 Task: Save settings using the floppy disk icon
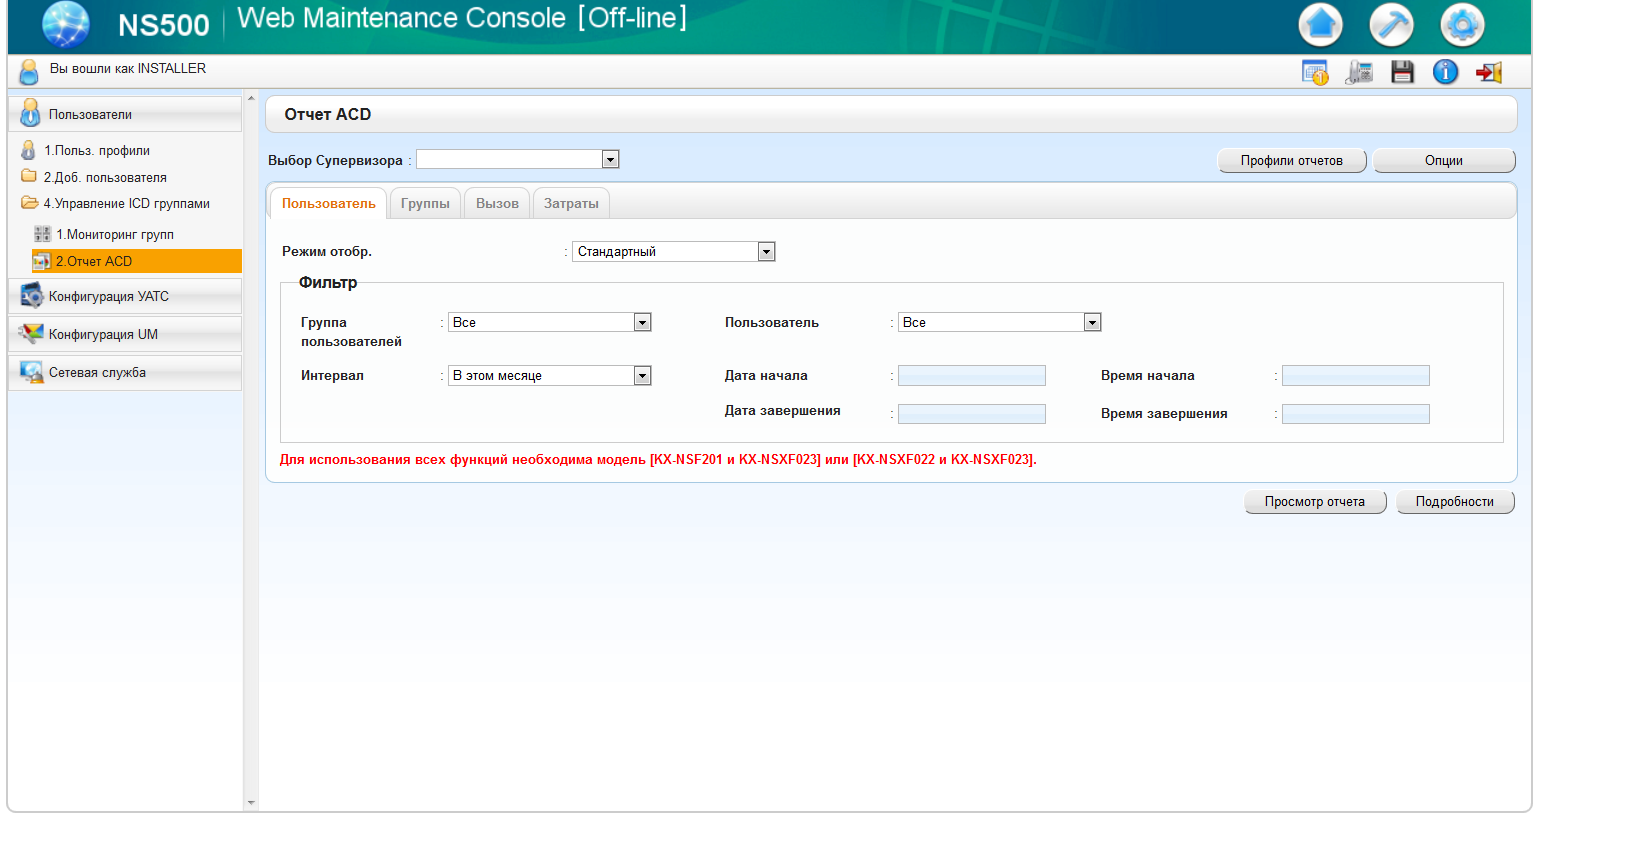click(x=1402, y=72)
